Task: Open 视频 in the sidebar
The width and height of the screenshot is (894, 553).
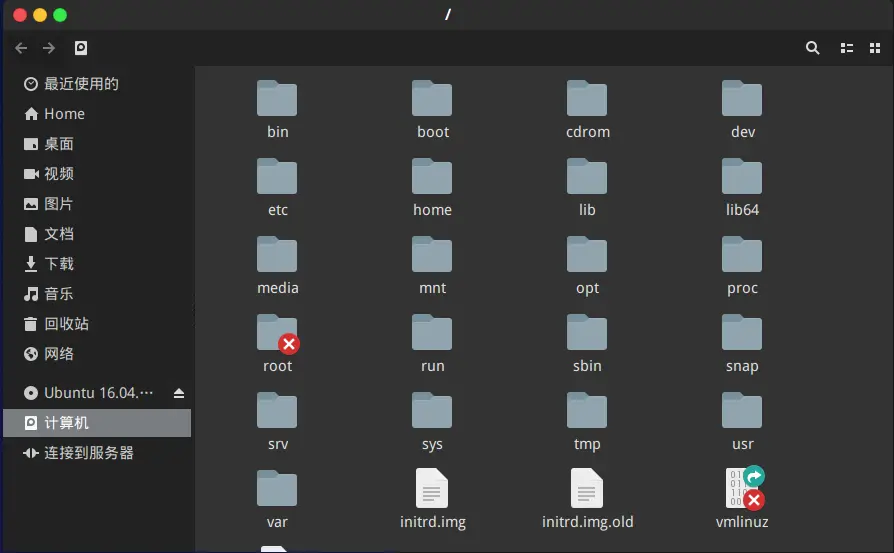Action: [97, 174]
